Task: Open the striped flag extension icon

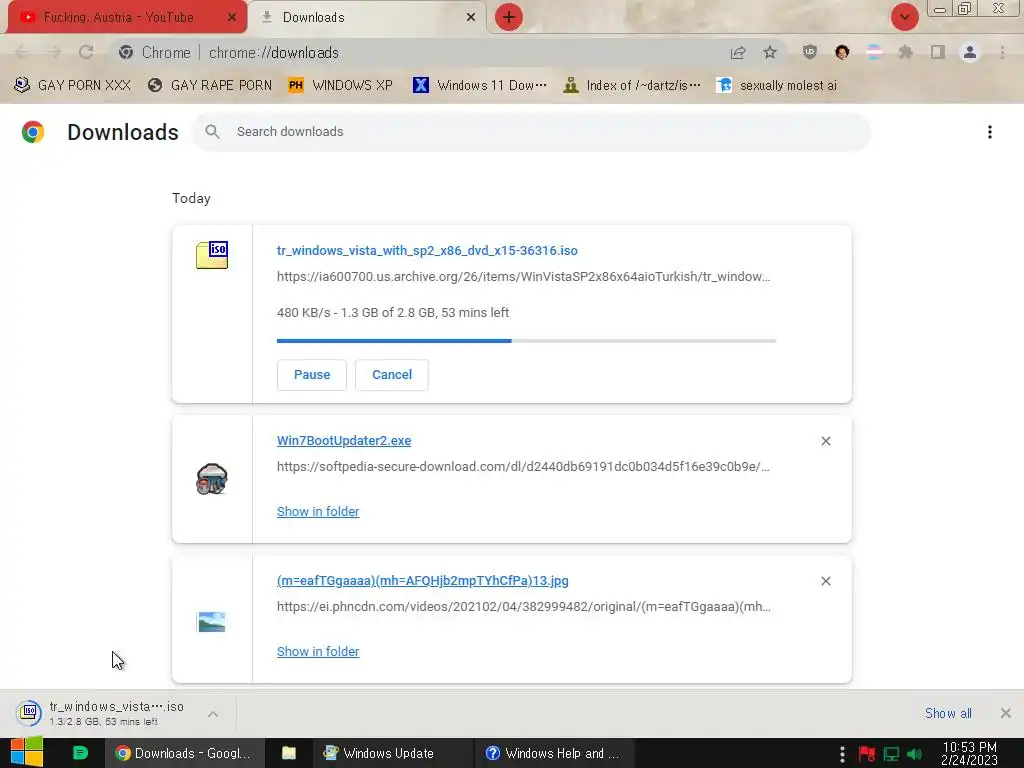Action: pos(874,52)
